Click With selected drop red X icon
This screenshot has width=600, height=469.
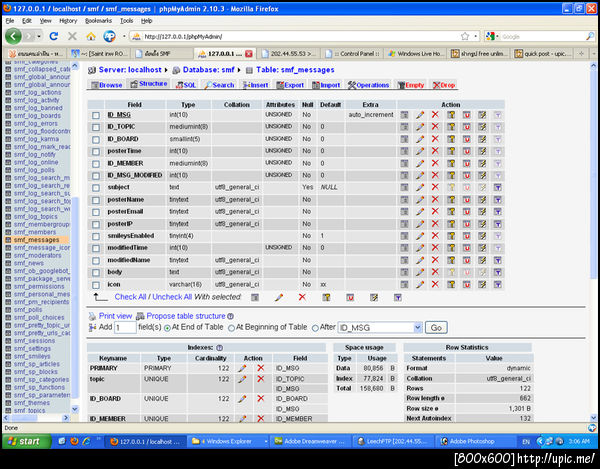click(x=302, y=297)
